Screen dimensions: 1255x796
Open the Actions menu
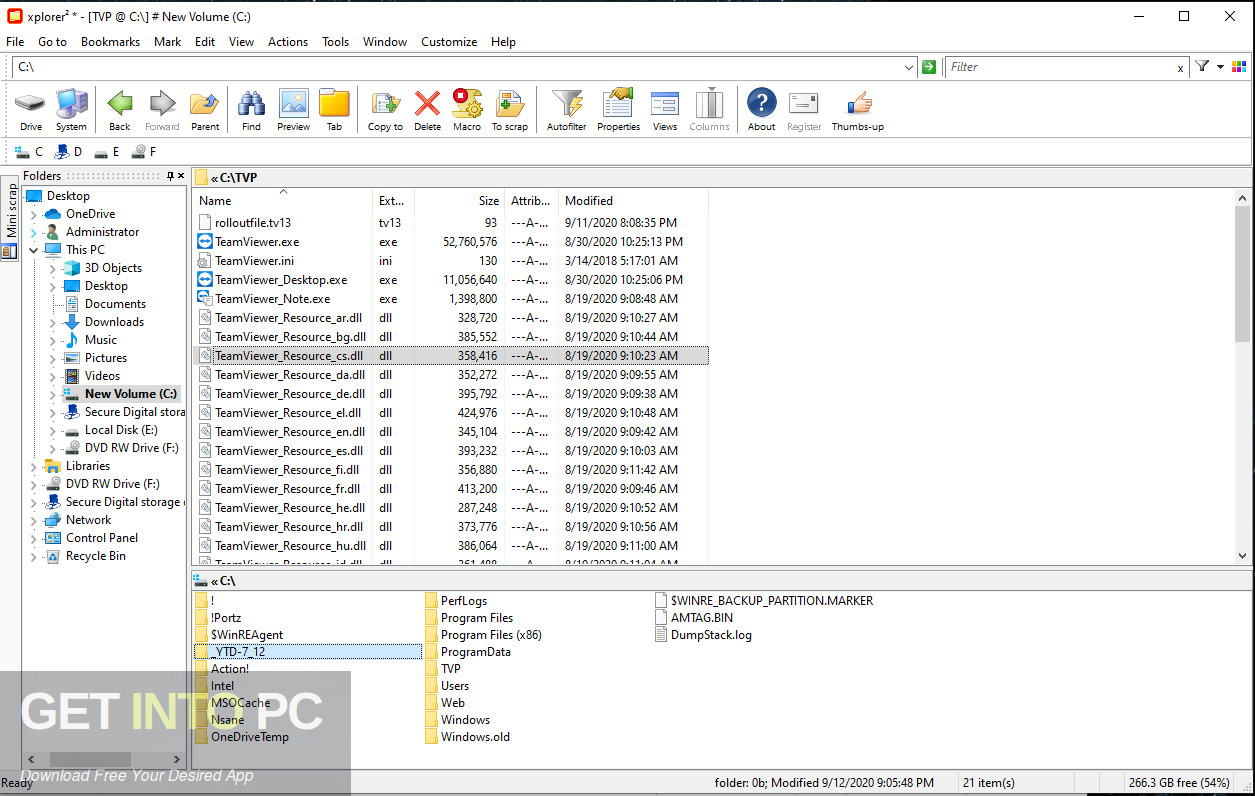pos(288,42)
